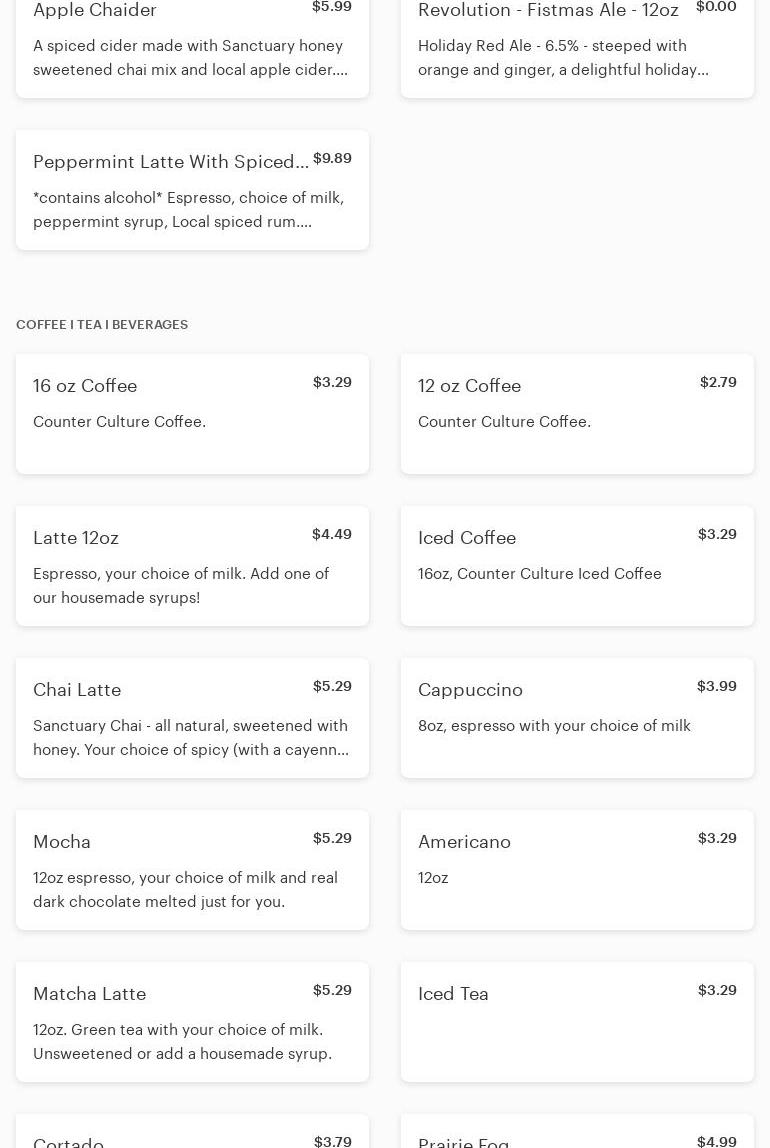The image size is (770, 1148).
Task: Click the Iced Tea $3.29 price
Action: [716, 990]
